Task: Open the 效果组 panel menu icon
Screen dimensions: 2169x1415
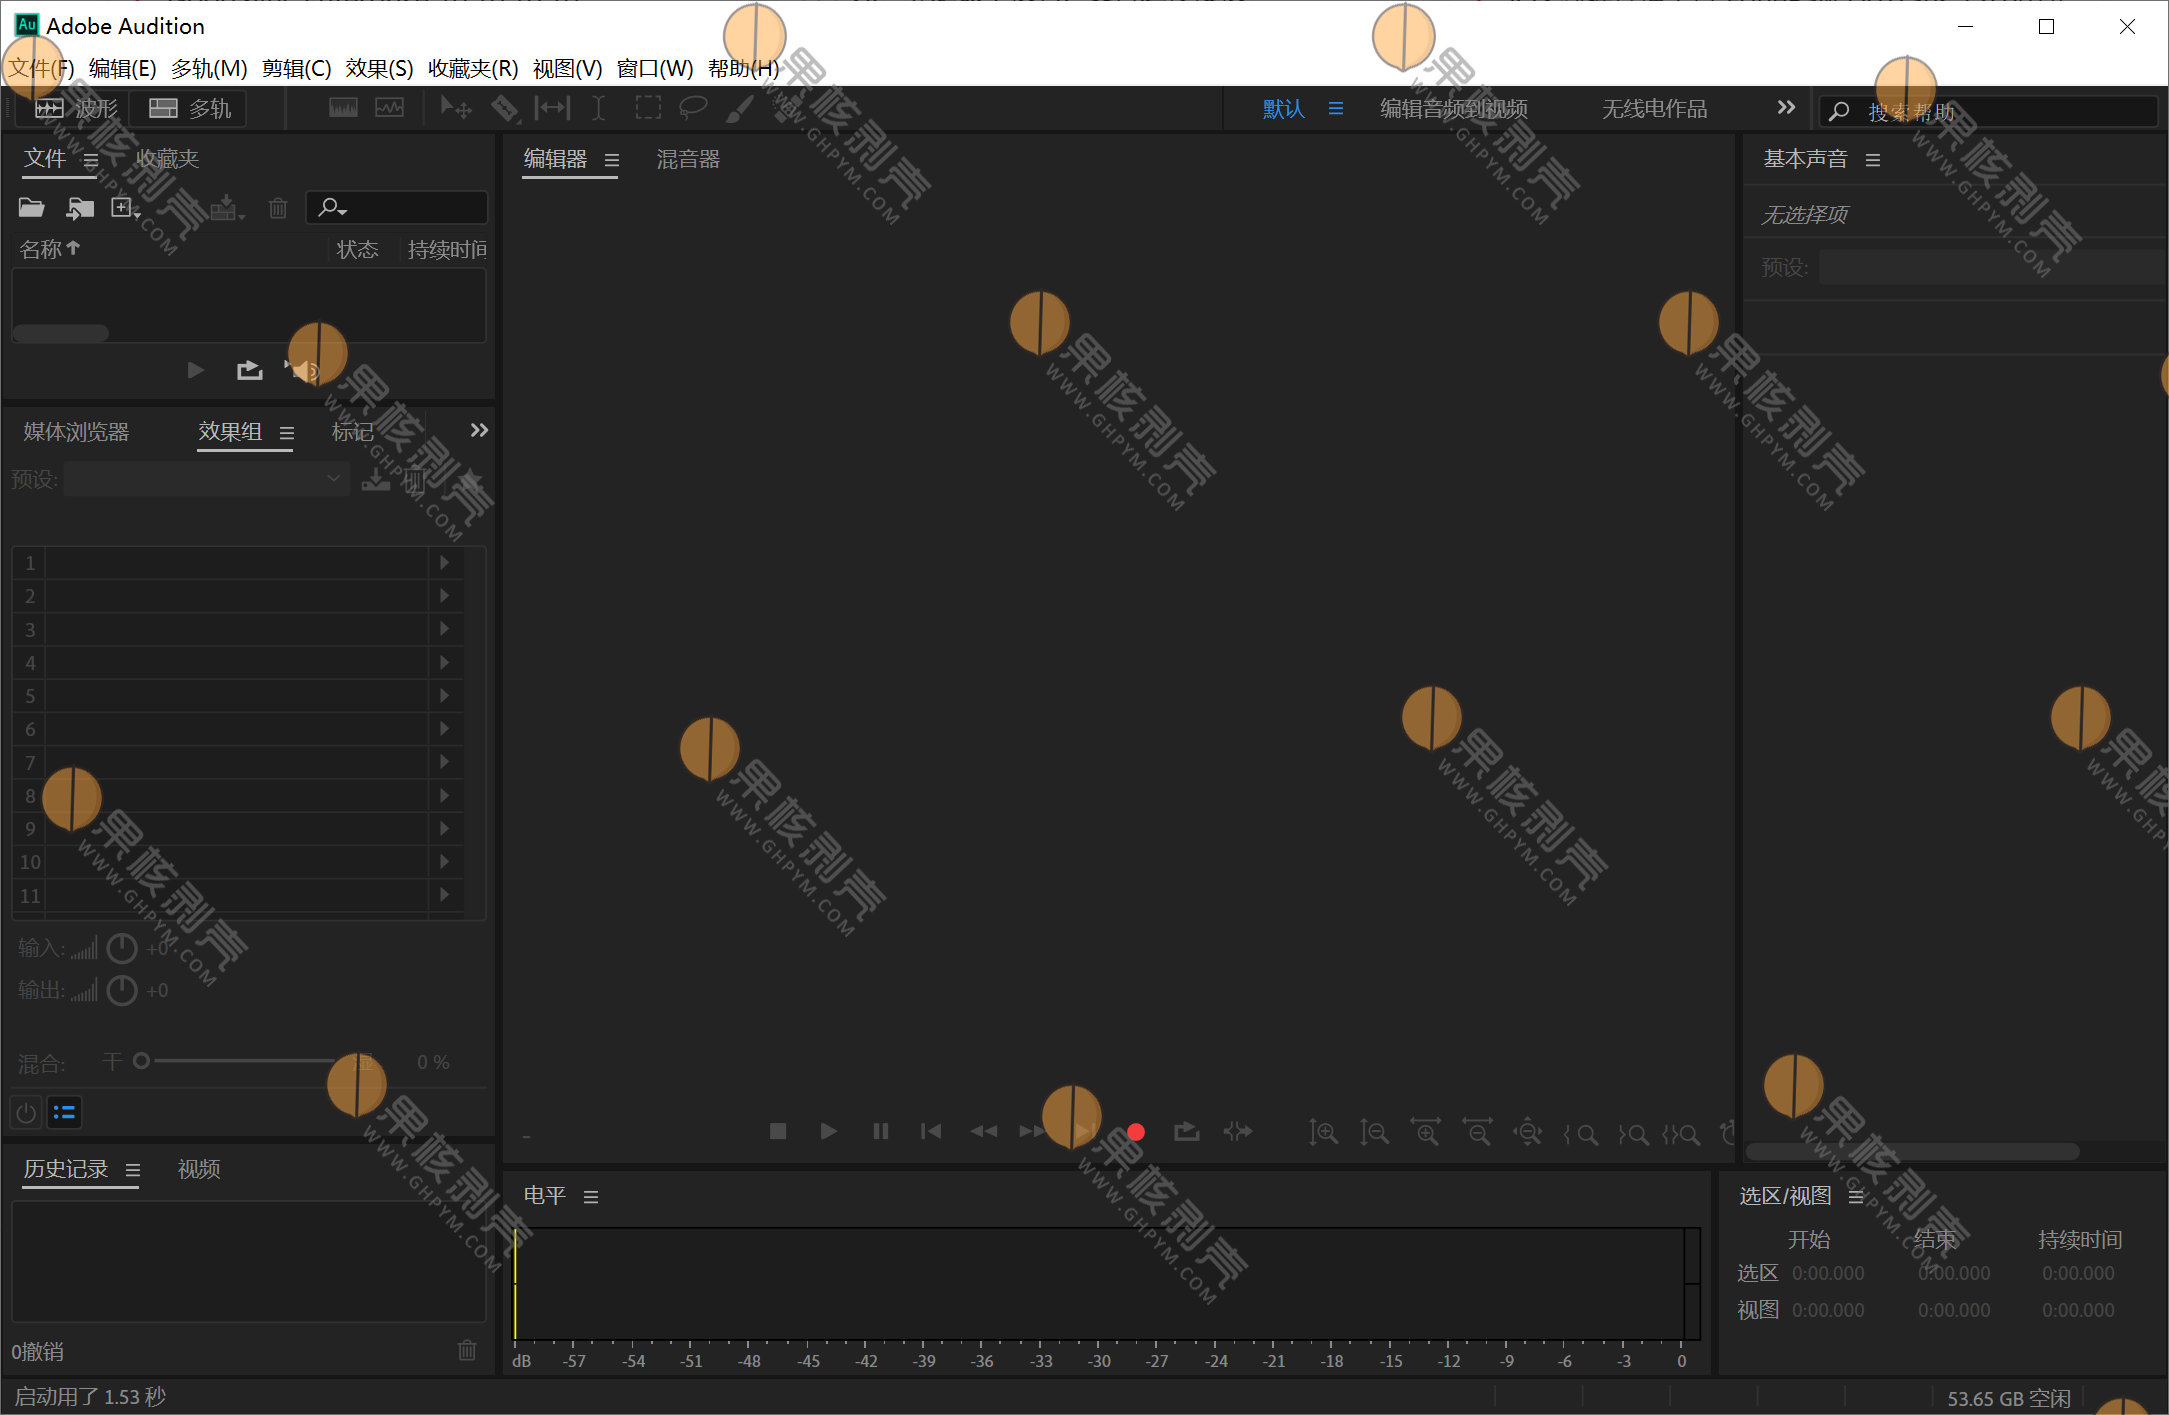Action: pos(287,433)
